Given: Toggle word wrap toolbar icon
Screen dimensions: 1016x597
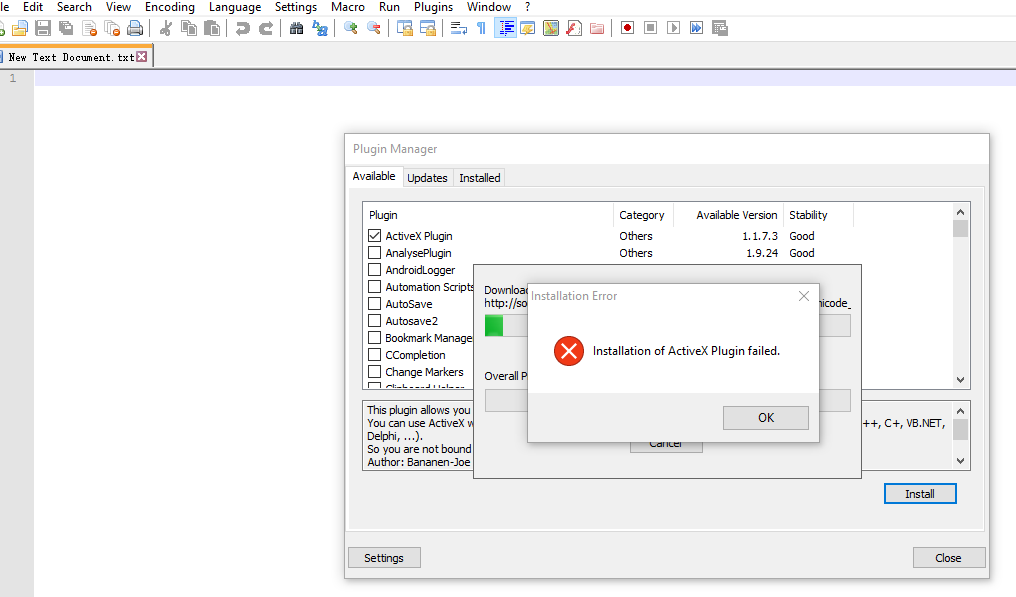Looking at the screenshot, I should coord(459,29).
